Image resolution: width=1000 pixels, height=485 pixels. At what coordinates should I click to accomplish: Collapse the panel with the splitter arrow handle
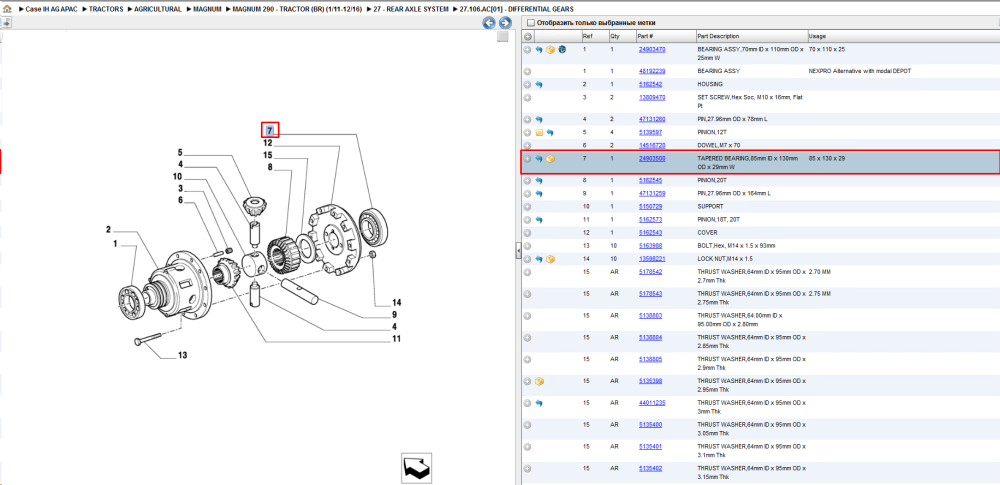click(x=518, y=253)
